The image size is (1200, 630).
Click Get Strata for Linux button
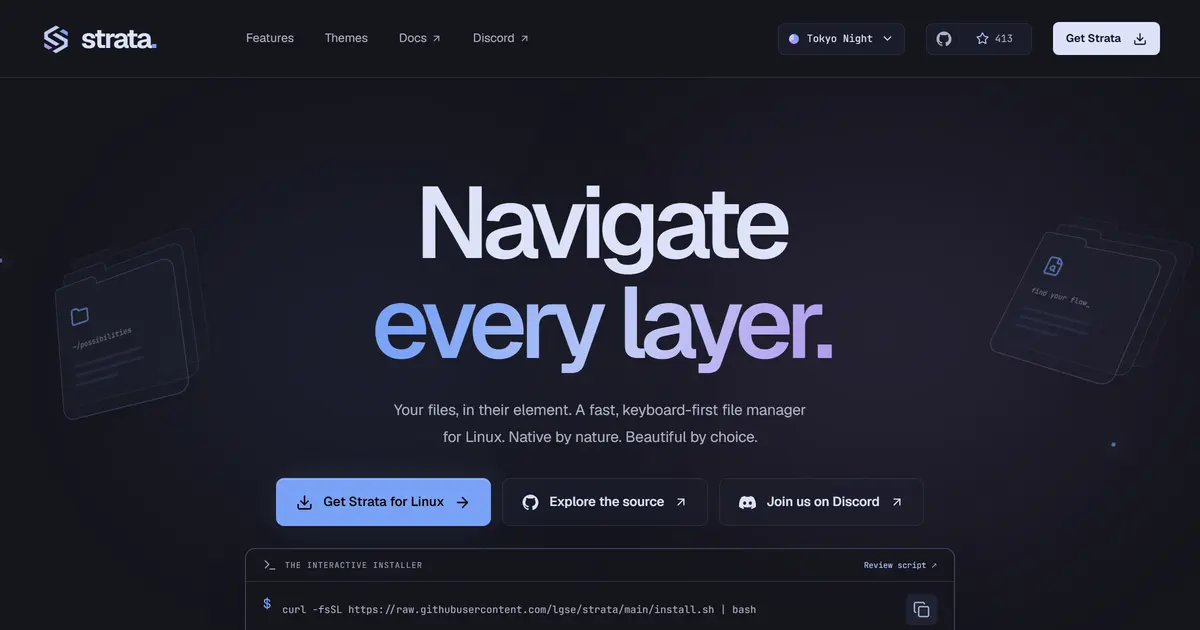click(383, 502)
